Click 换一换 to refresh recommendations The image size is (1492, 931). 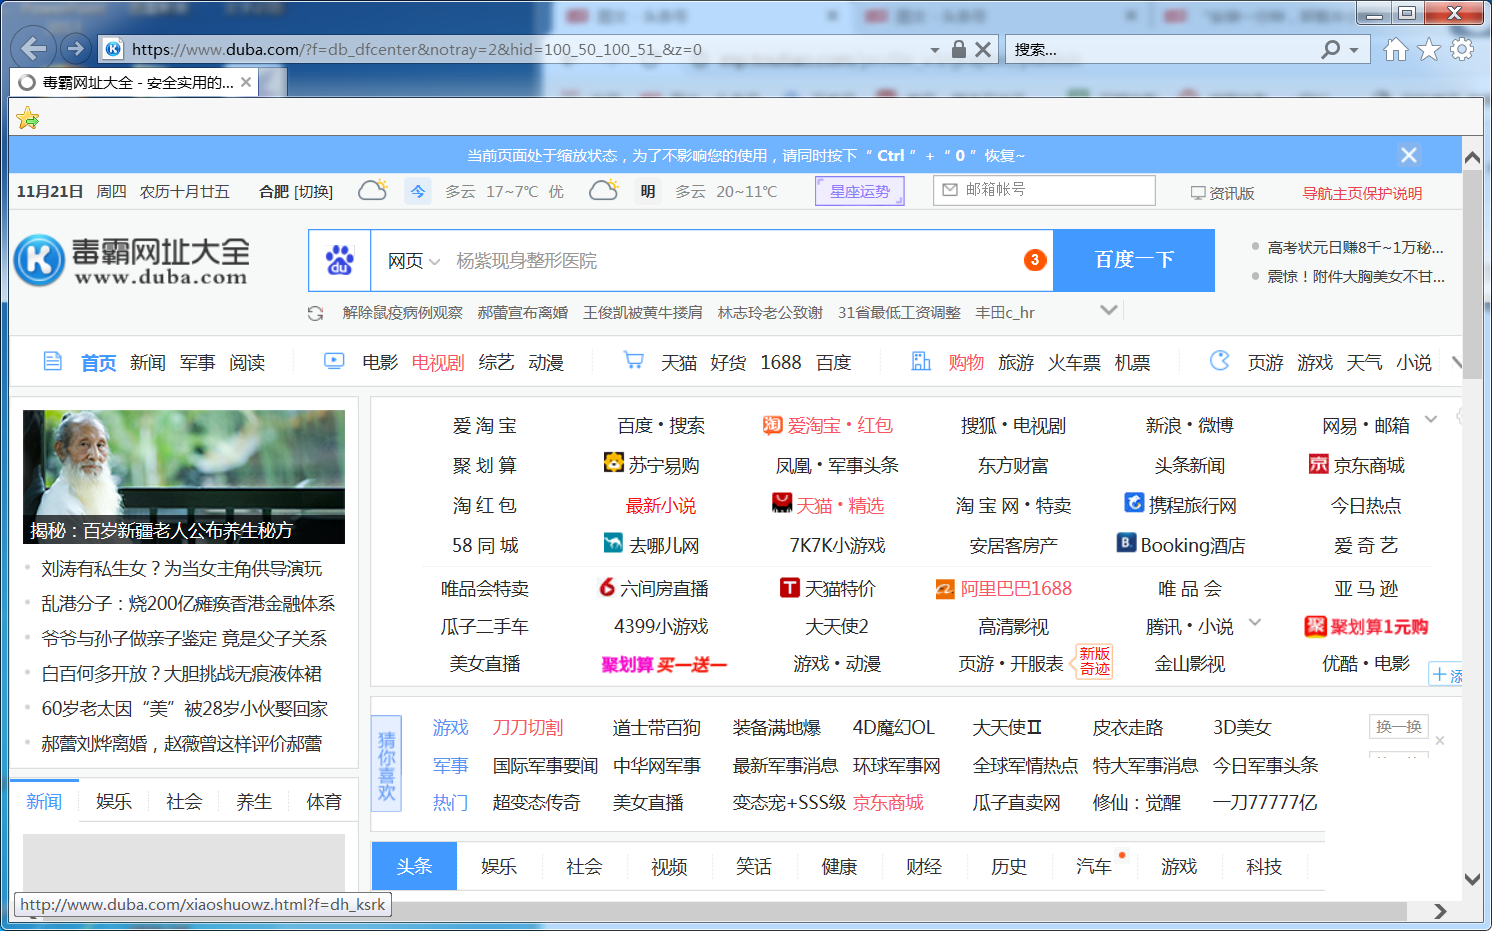1398,727
